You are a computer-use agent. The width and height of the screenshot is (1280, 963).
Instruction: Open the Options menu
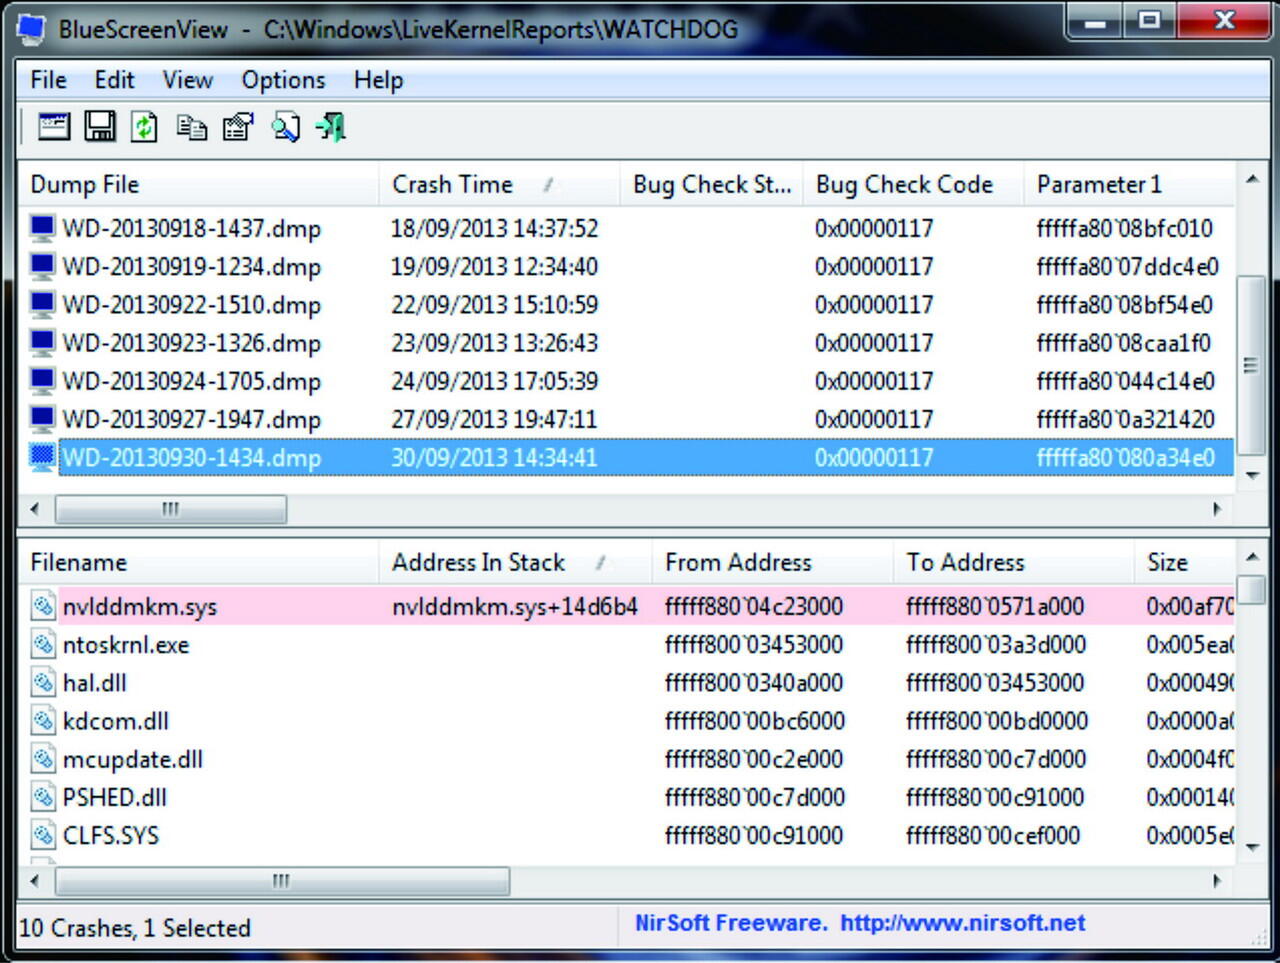click(283, 80)
